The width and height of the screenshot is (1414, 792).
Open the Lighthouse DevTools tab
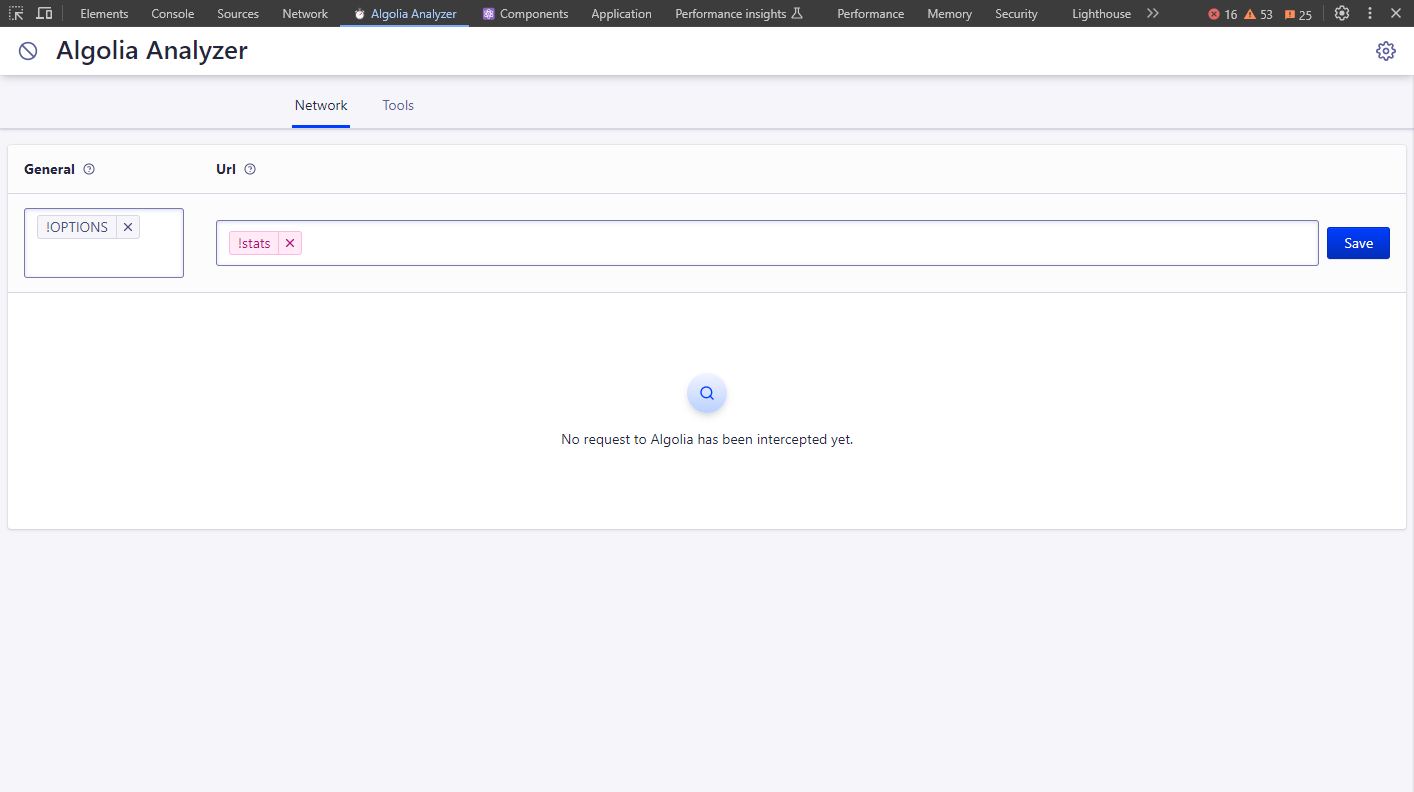click(x=1101, y=14)
